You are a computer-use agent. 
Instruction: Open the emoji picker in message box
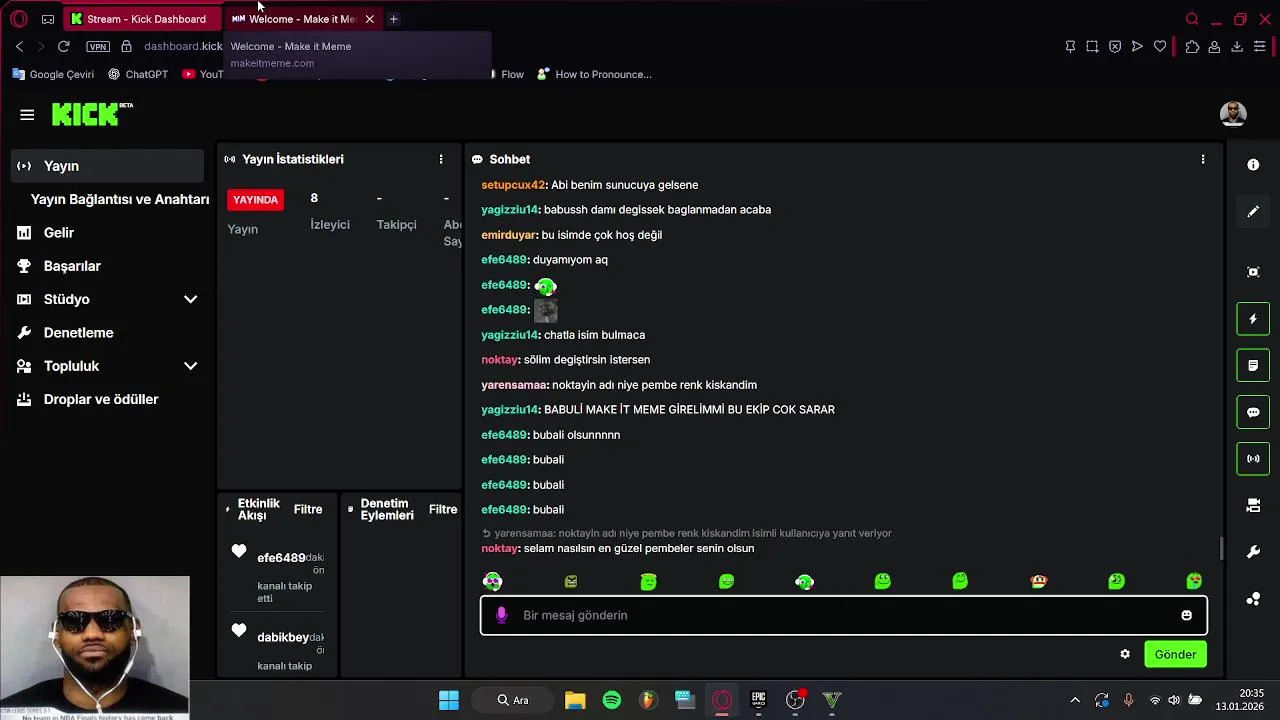(1187, 615)
